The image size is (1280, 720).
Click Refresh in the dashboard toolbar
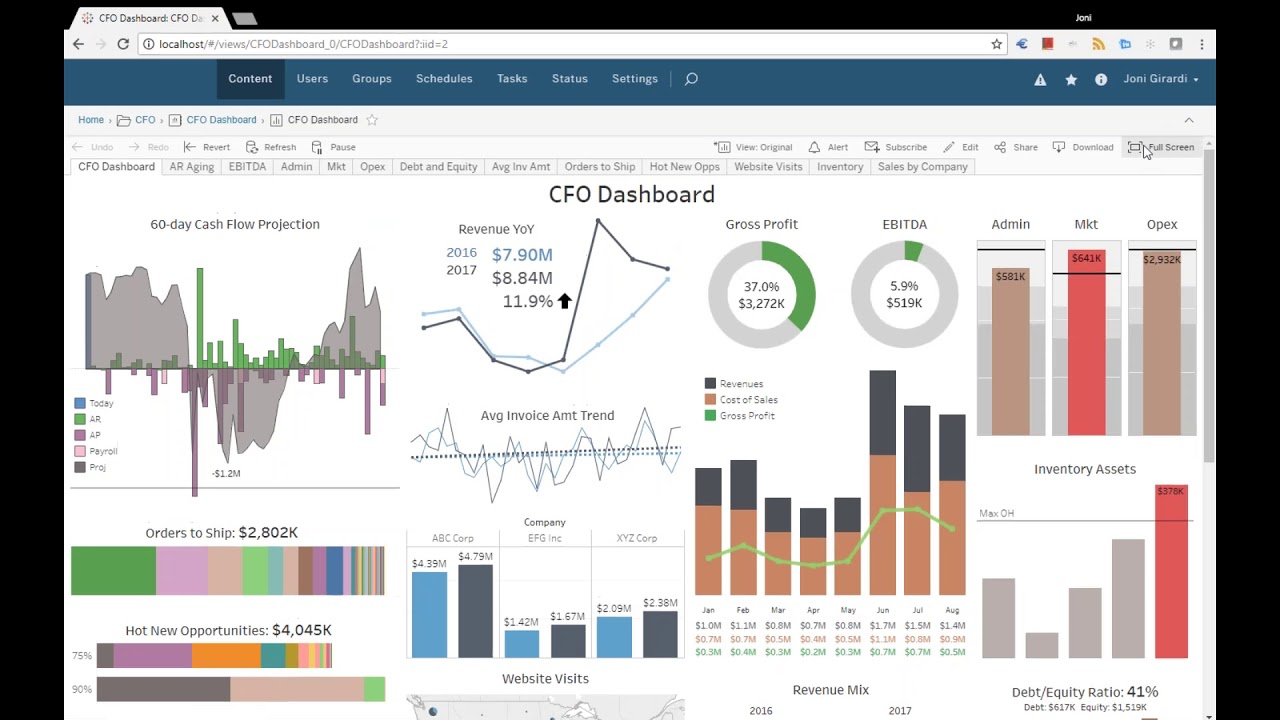point(271,147)
